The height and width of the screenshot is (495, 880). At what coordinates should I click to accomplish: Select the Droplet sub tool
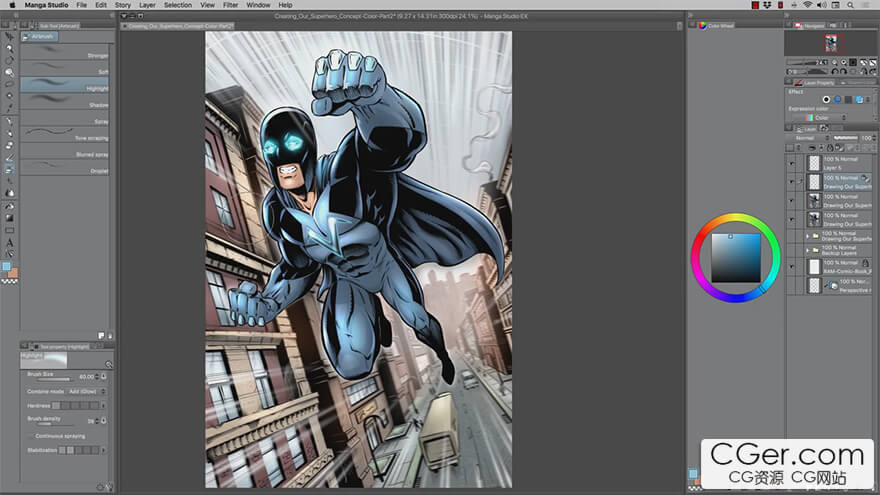(65, 168)
